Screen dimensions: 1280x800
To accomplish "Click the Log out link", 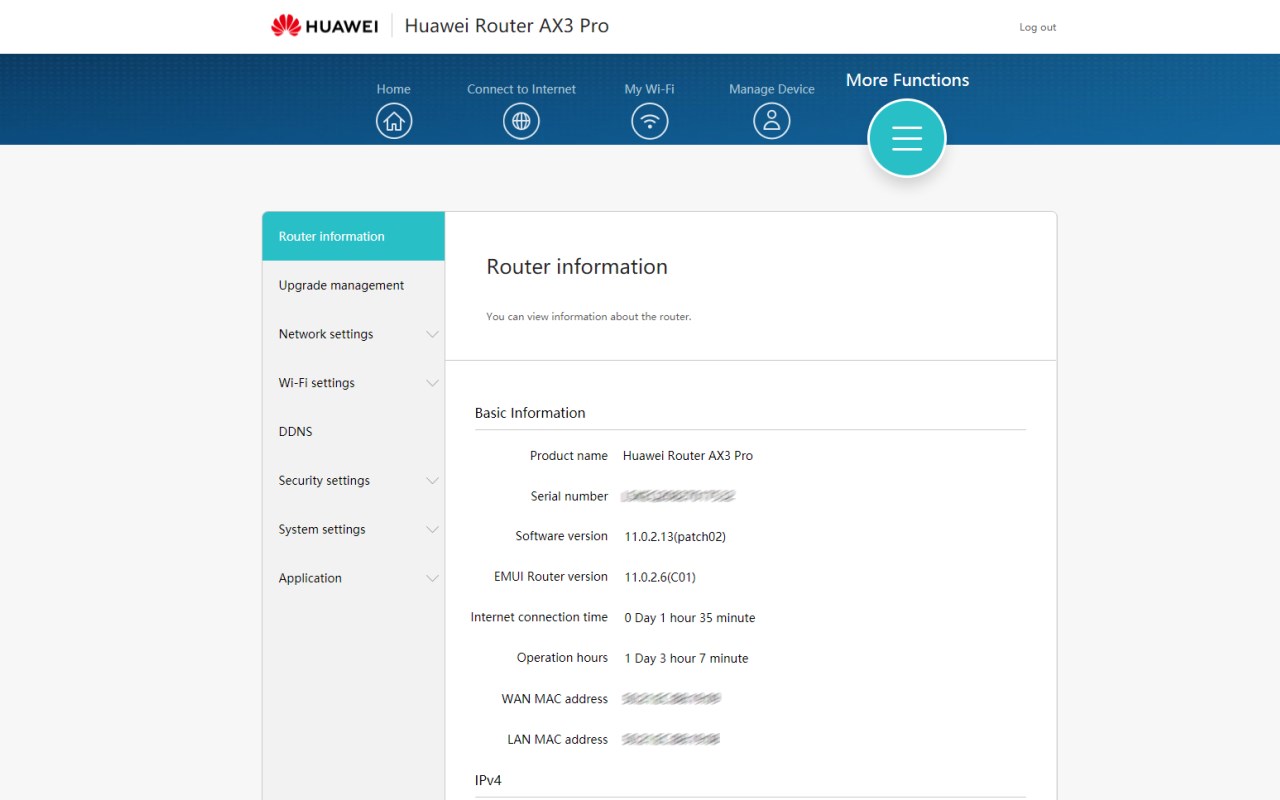I will click(1038, 27).
